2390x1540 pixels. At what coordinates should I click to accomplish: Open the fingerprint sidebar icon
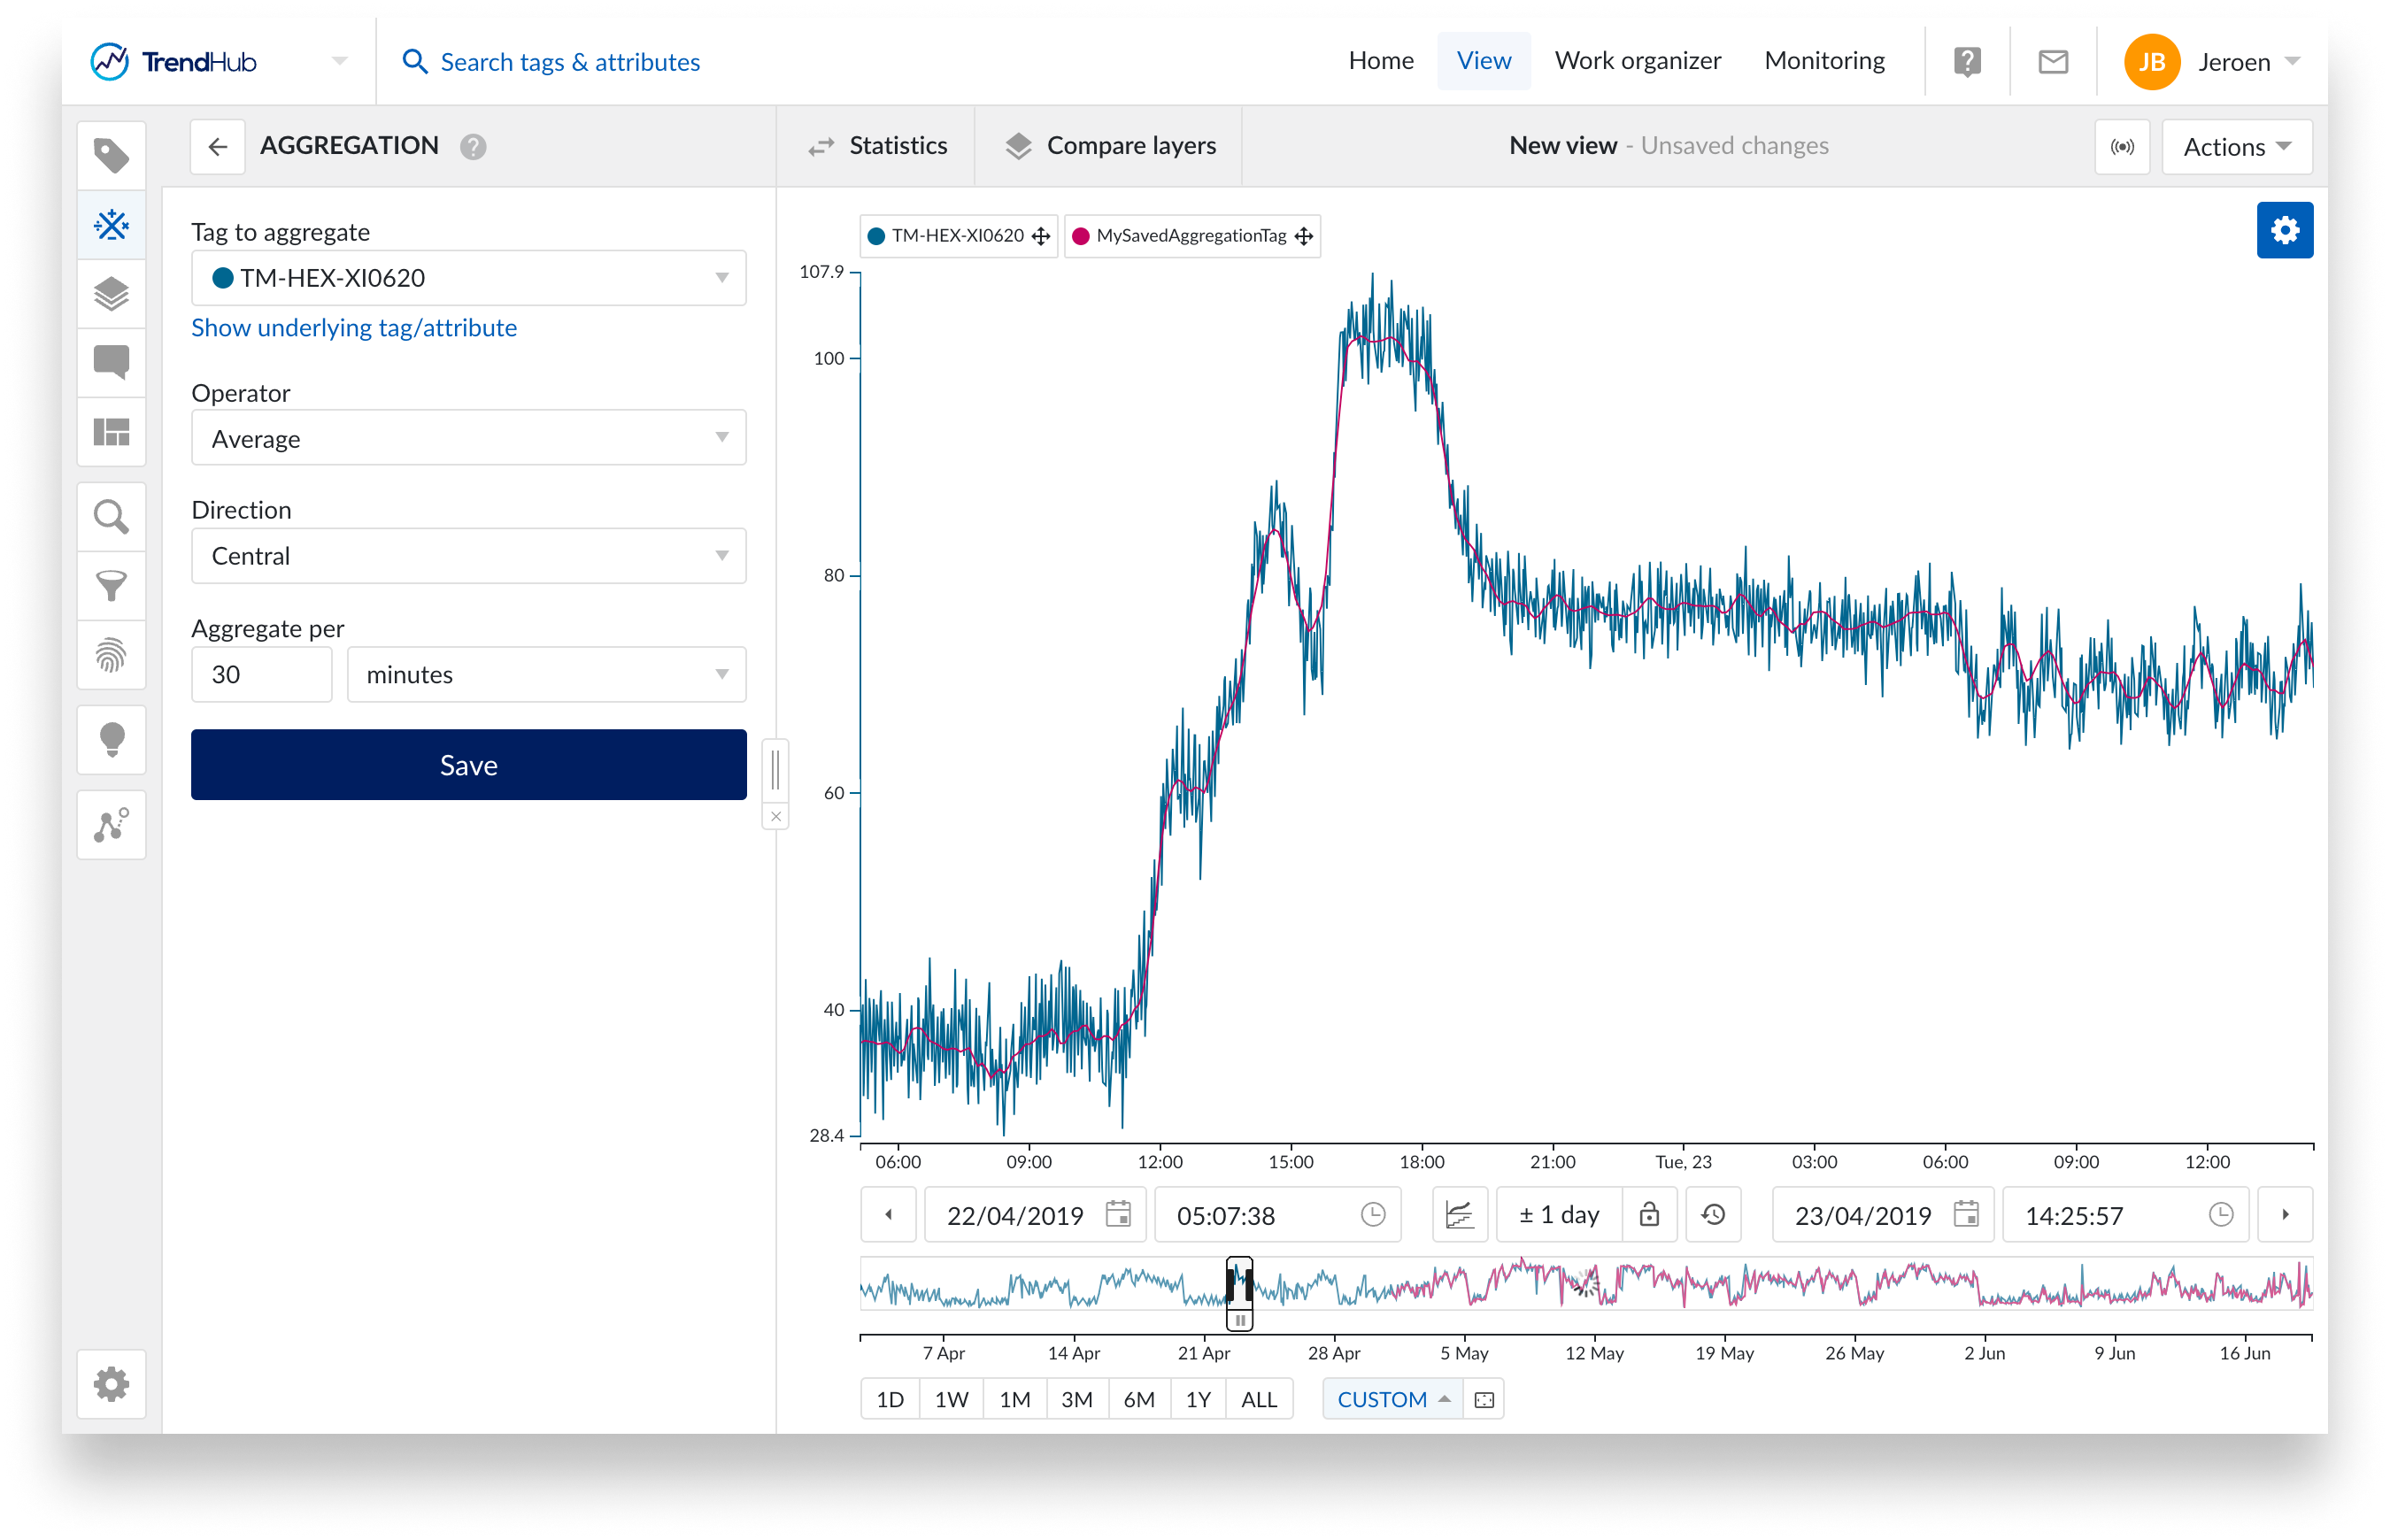(x=111, y=656)
